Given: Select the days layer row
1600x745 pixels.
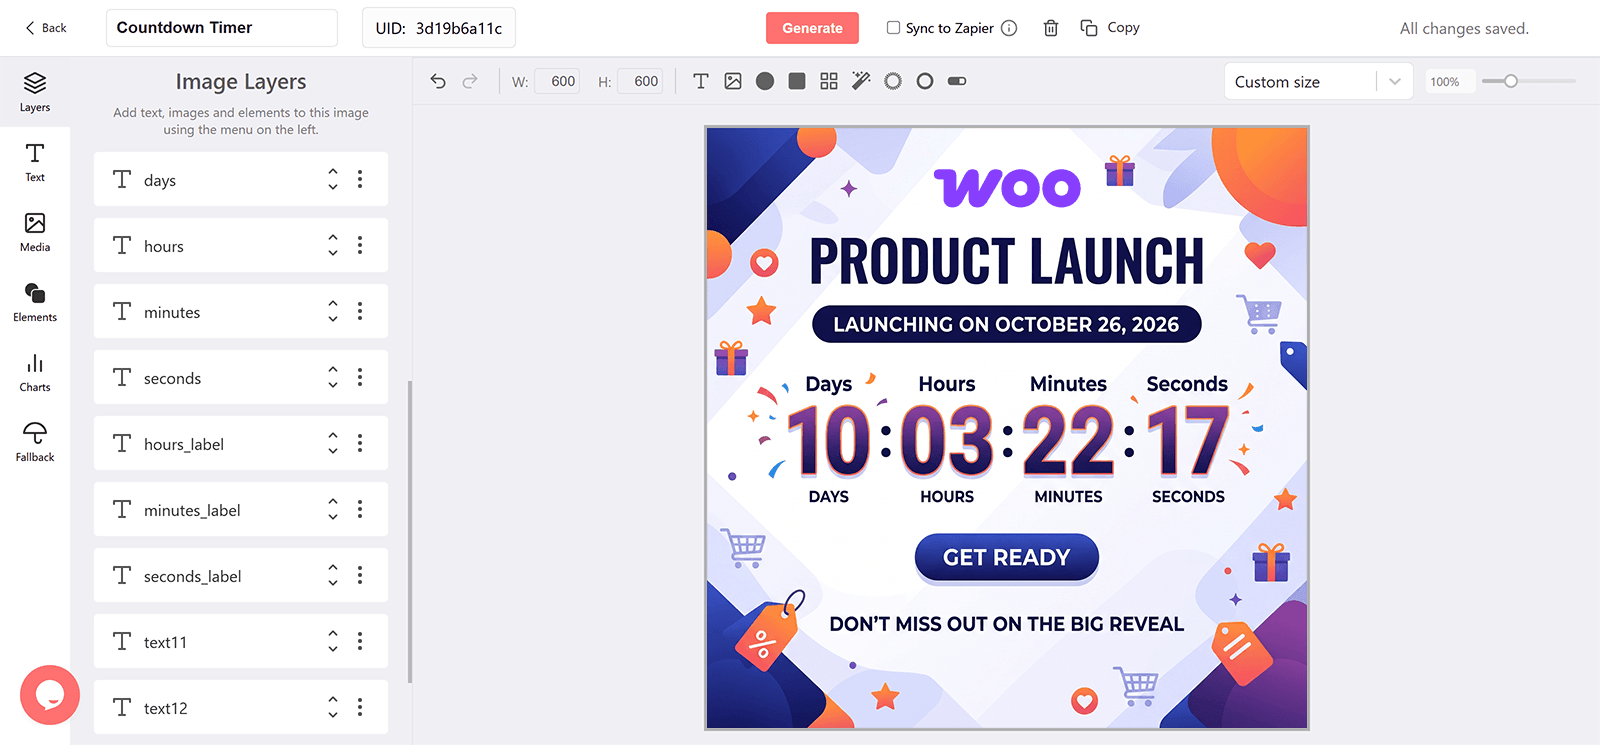Looking at the screenshot, I should tap(241, 179).
